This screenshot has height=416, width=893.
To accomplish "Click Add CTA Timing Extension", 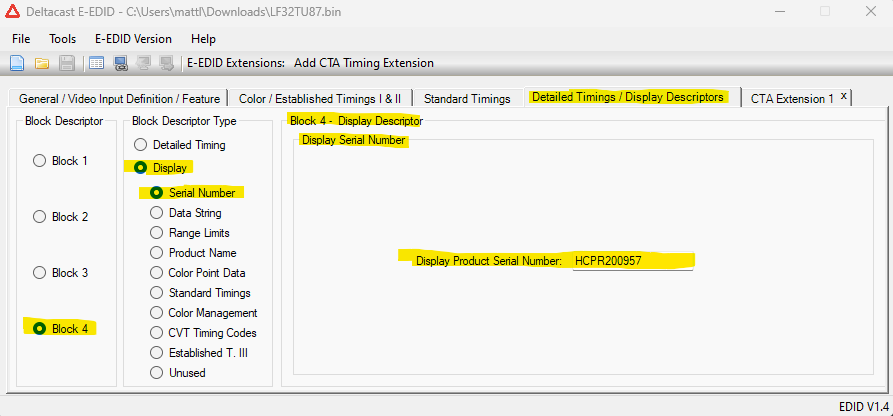I will (x=364, y=63).
